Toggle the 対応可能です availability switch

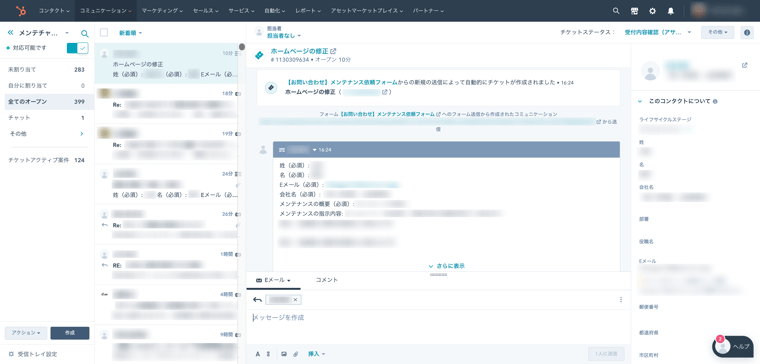coord(78,48)
